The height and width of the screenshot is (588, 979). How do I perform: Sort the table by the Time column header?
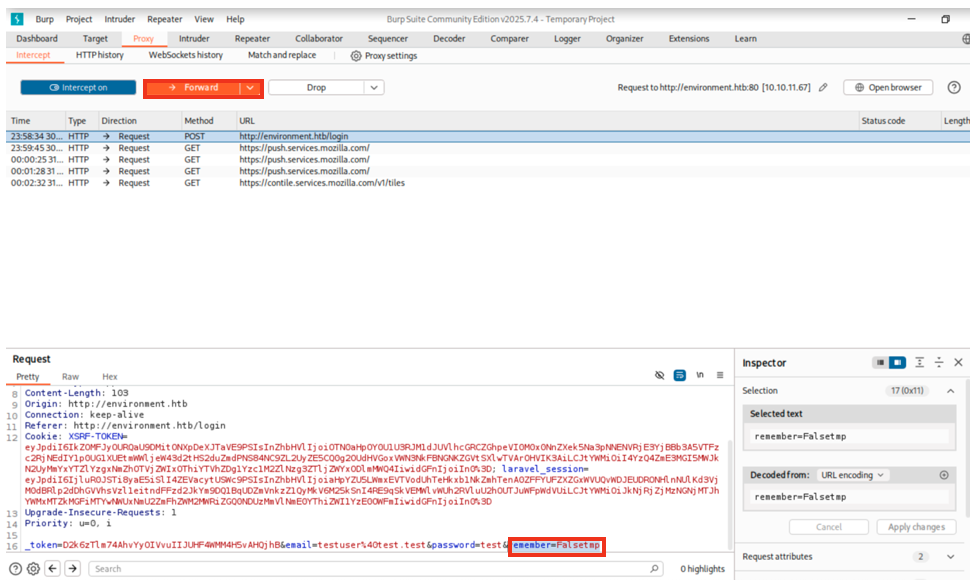[x=36, y=121]
